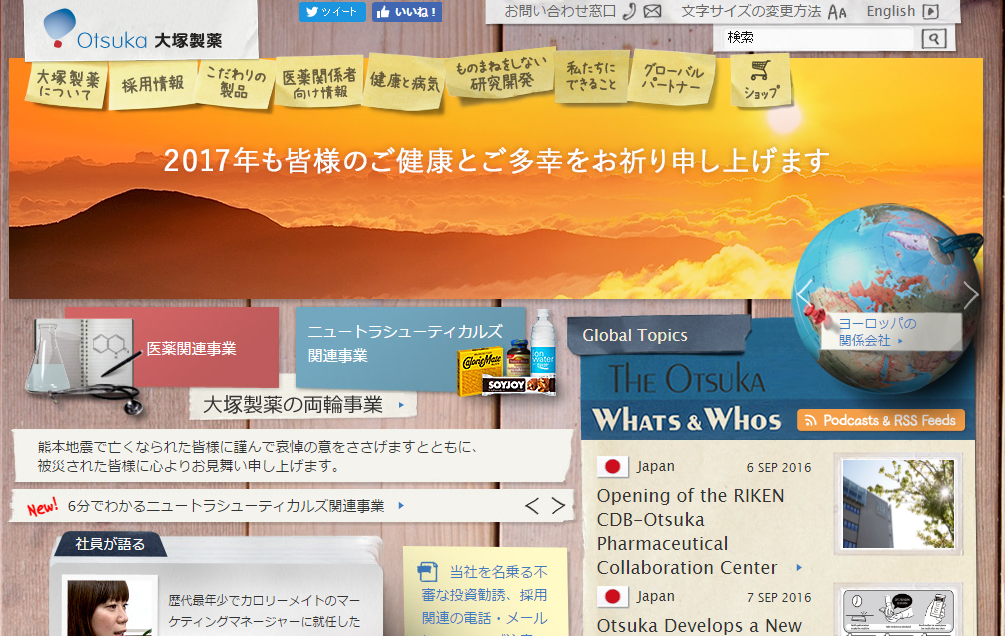Click document icon on yellow notice

tap(428, 571)
